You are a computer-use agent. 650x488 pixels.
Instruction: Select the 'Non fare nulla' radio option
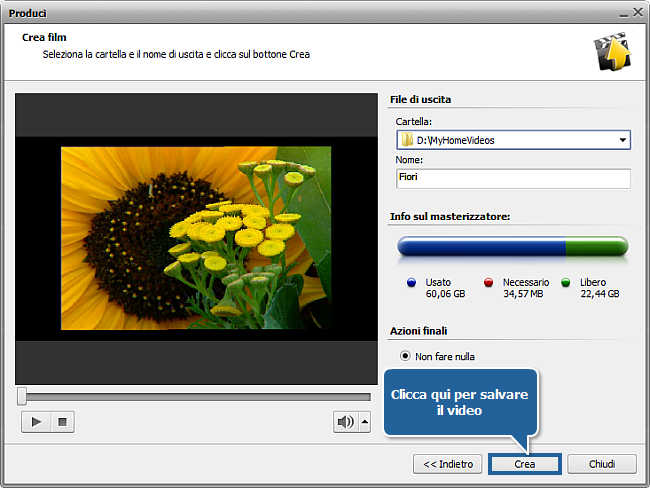405,355
